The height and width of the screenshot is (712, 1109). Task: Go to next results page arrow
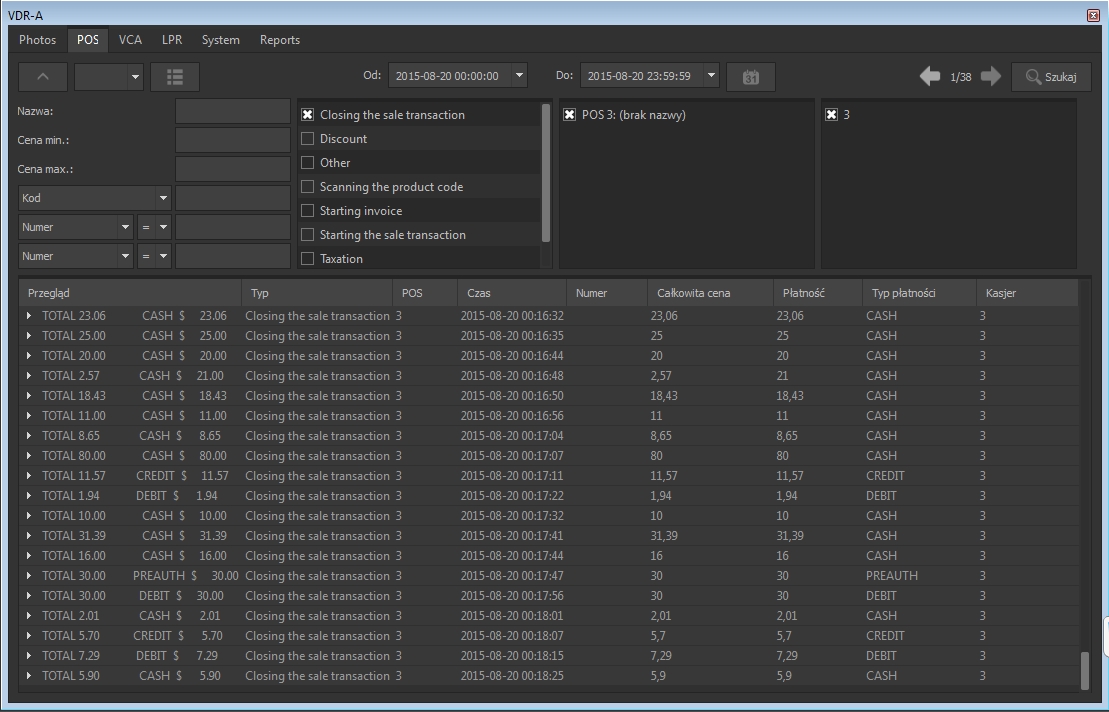point(991,77)
